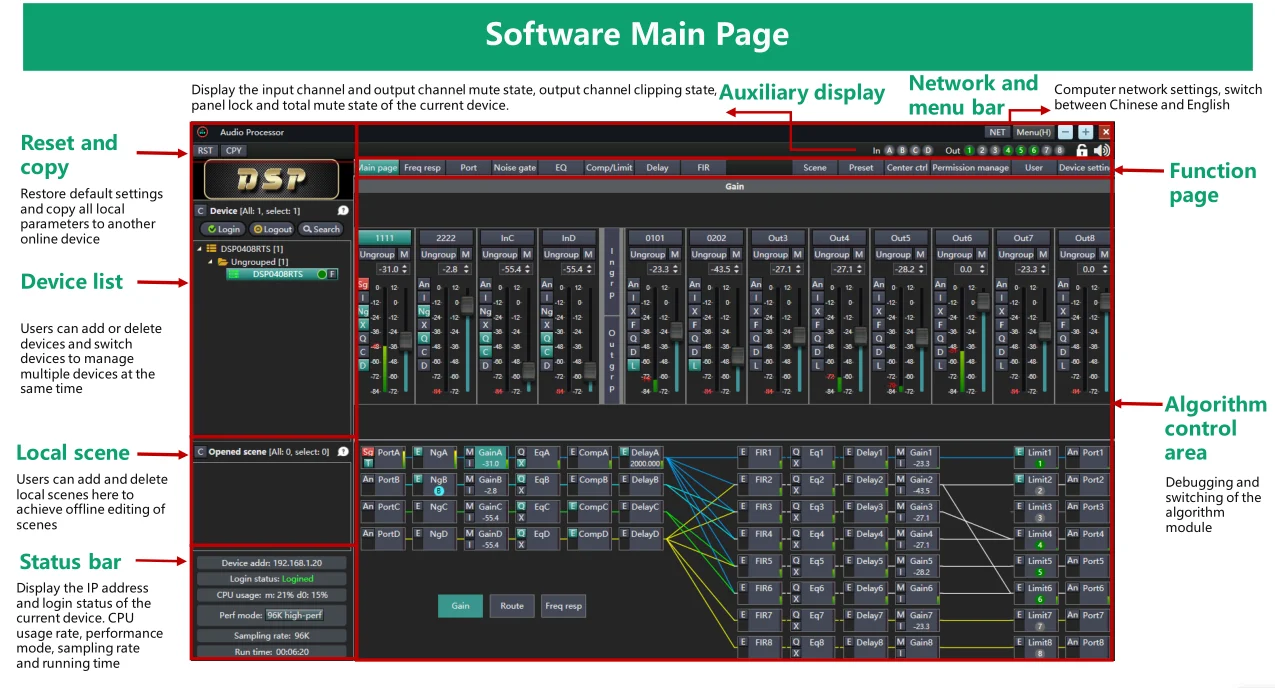This screenshot has height=688, width=1275.
Task: Mute channel 2222 with its M button
Action: [465, 254]
